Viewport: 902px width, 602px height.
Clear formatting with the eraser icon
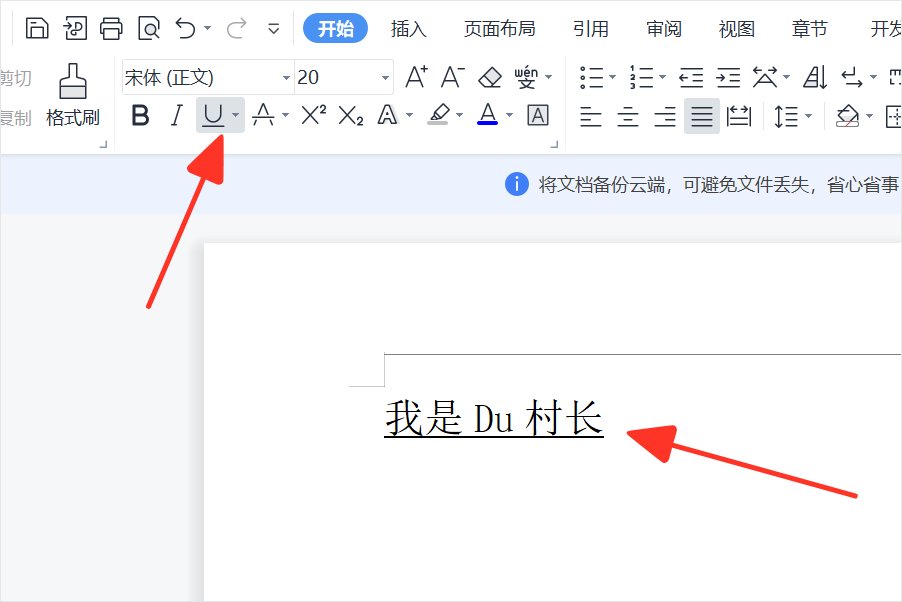click(489, 76)
